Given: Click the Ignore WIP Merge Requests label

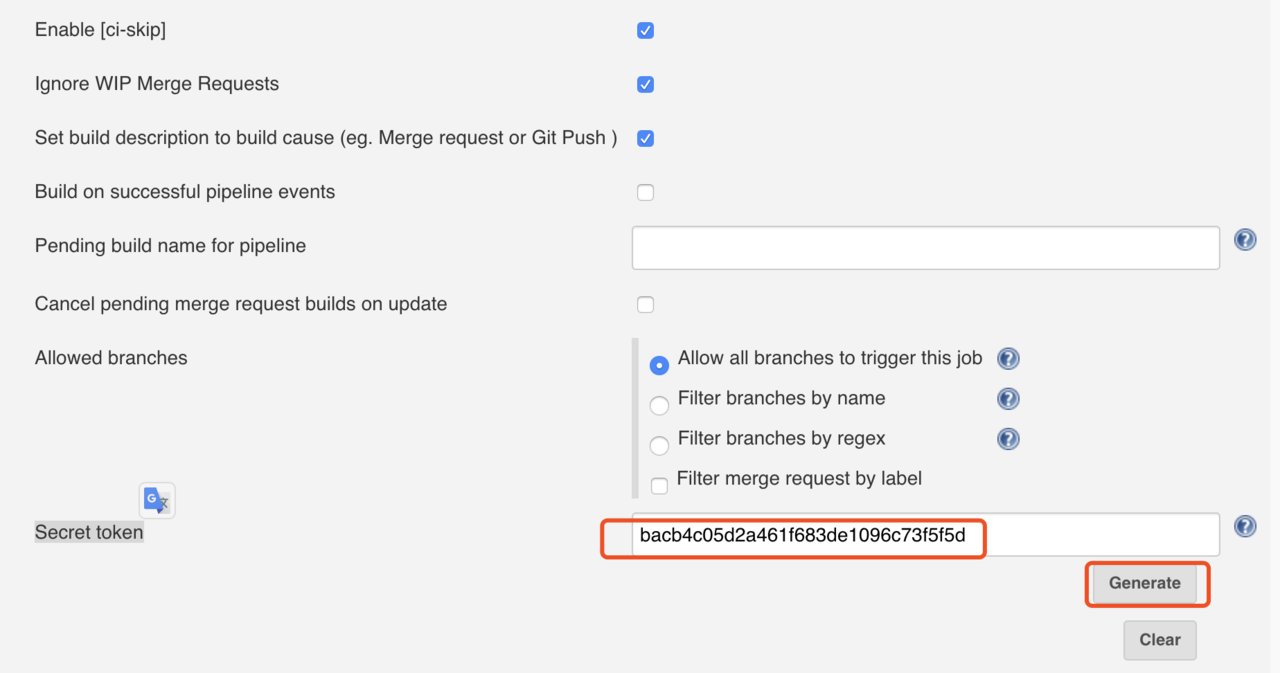Looking at the screenshot, I should 157,84.
